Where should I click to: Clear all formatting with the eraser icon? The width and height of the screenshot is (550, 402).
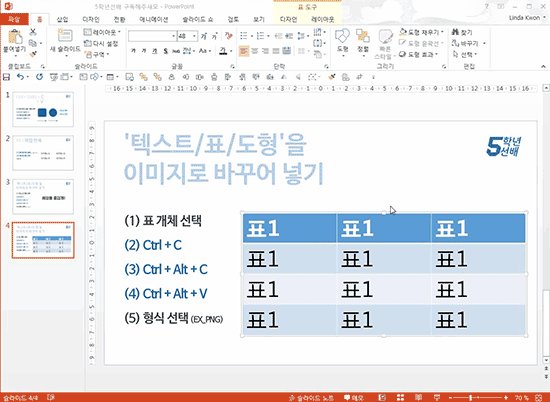click(x=229, y=36)
